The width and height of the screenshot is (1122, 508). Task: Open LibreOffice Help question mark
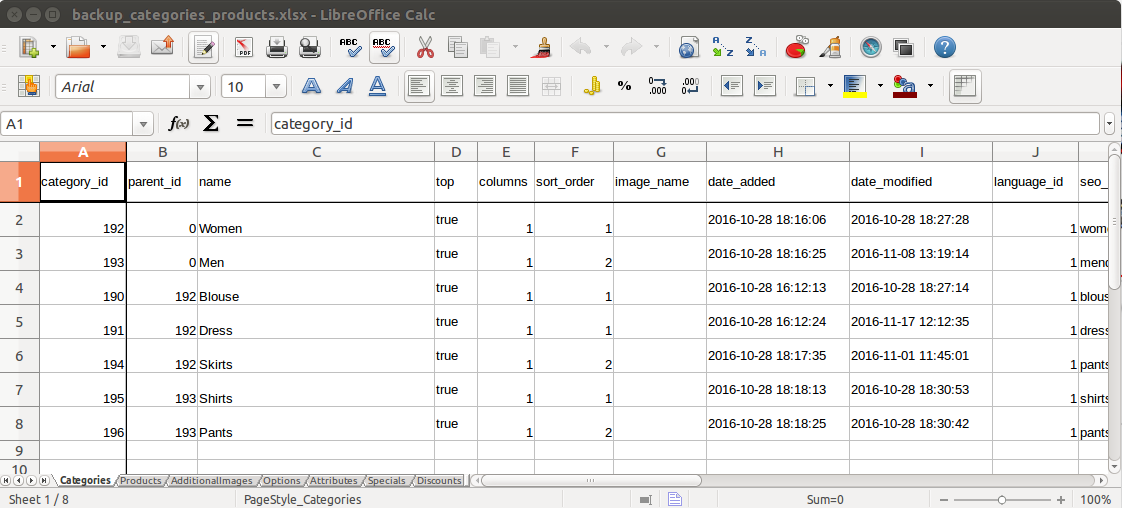(x=945, y=47)
